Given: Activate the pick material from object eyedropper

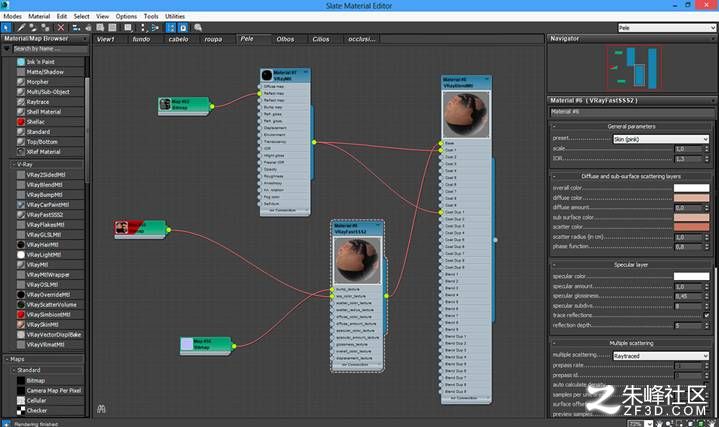Looking at the screenshot, I should click(21, 28).
